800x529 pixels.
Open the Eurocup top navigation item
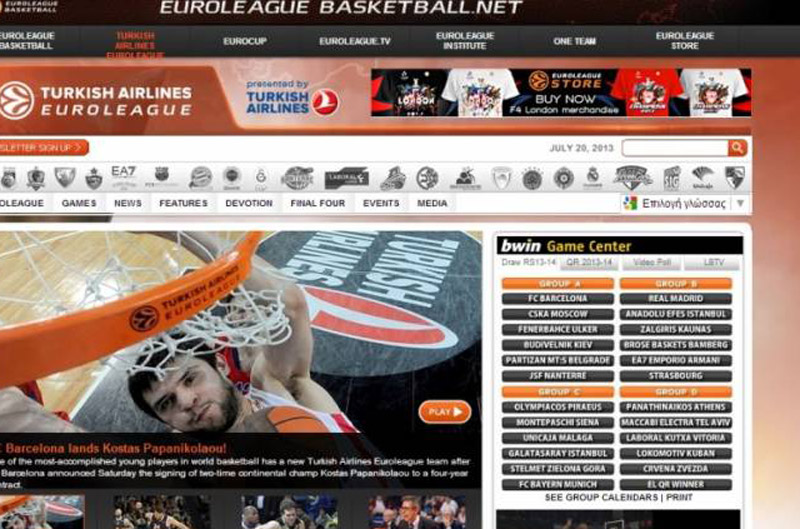(x=245, y=41)
